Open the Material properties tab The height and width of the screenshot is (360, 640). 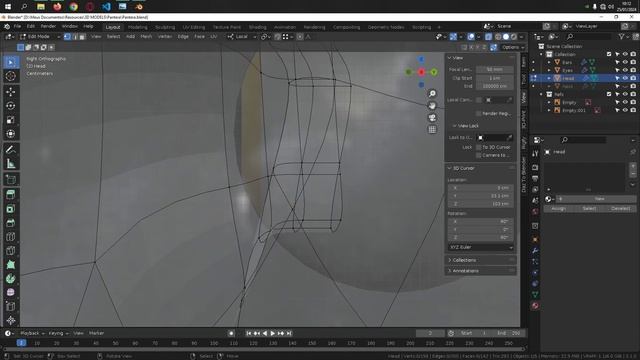pyautogui.click(x=535, y=306)
